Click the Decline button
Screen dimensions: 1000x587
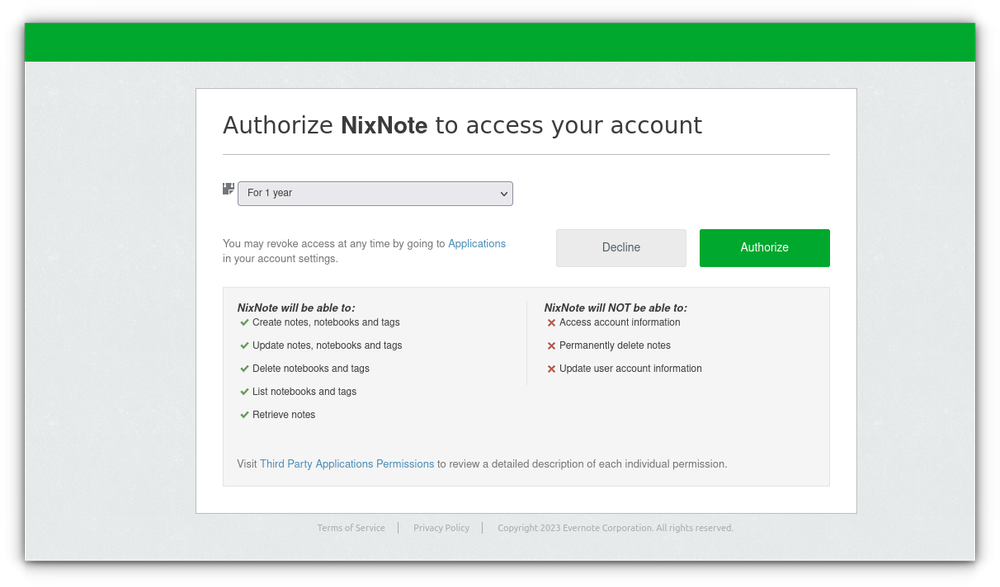click(x=620, y=247)
